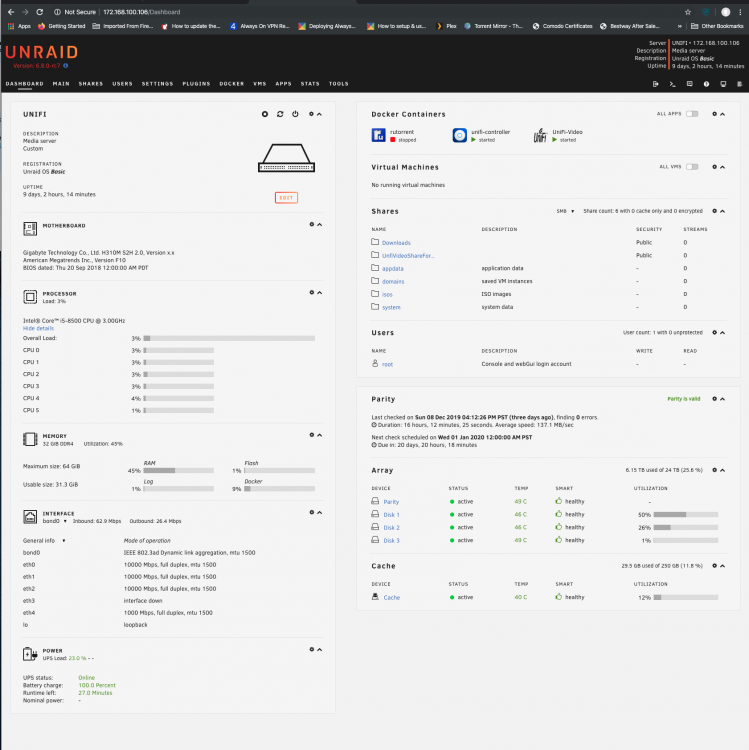
Task: Collapse the Memory section chevron
Action: point(319,435)
